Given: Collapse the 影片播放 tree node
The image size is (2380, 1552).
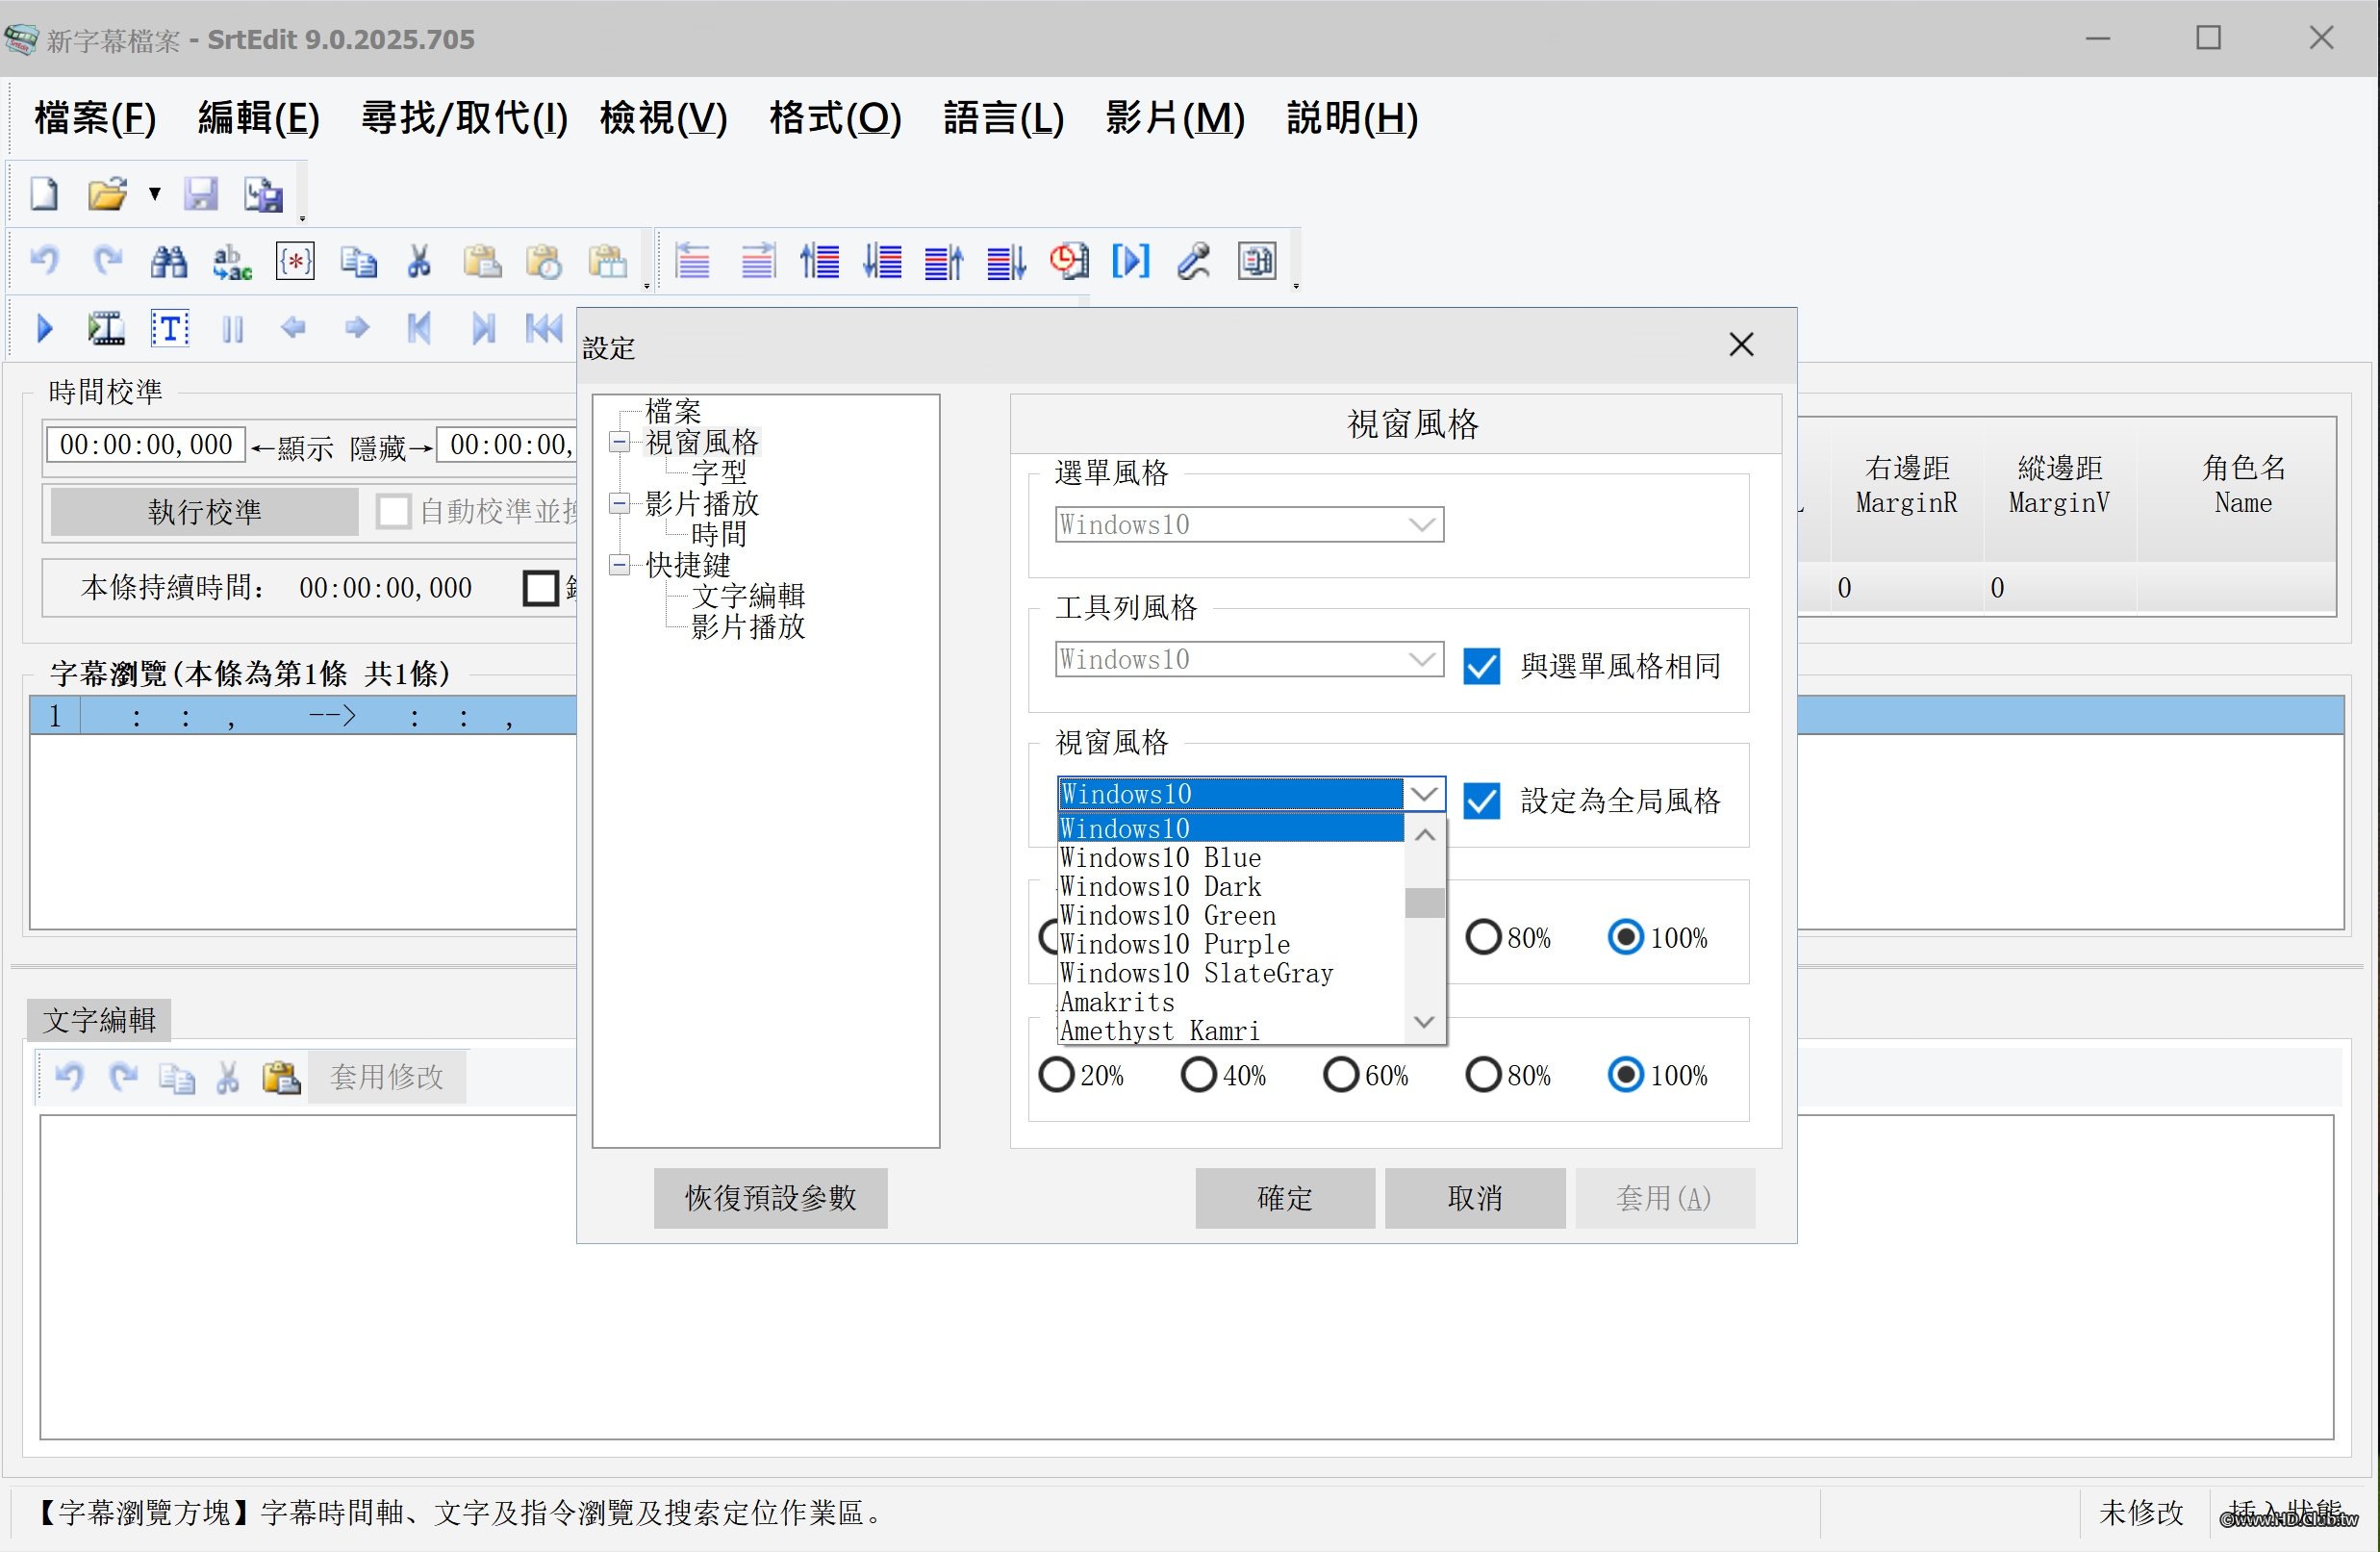Looking at the screenshot, I should (x=620, y=503).
